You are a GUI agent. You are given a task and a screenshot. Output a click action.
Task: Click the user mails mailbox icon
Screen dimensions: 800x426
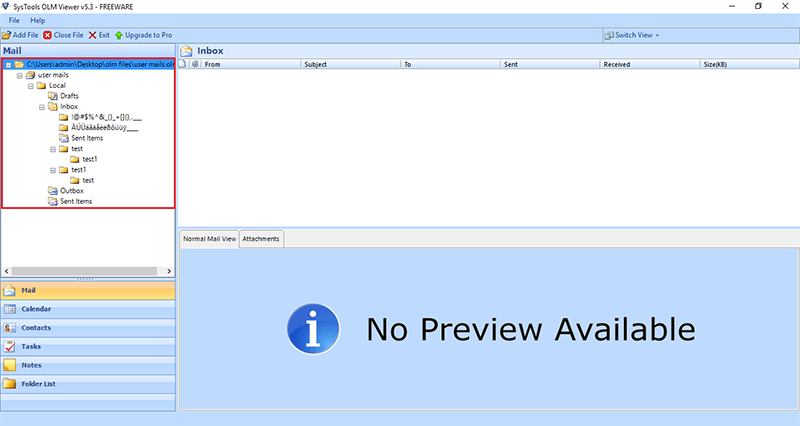tap(31, 75)
